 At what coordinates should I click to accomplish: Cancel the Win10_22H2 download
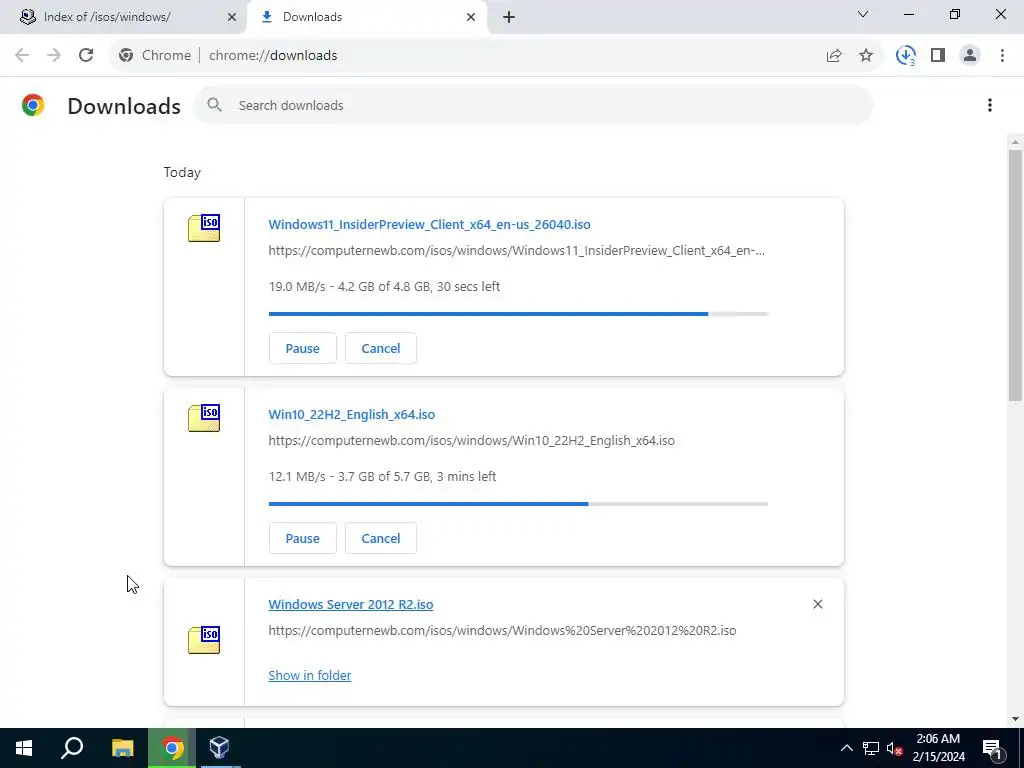pos(381,538)
